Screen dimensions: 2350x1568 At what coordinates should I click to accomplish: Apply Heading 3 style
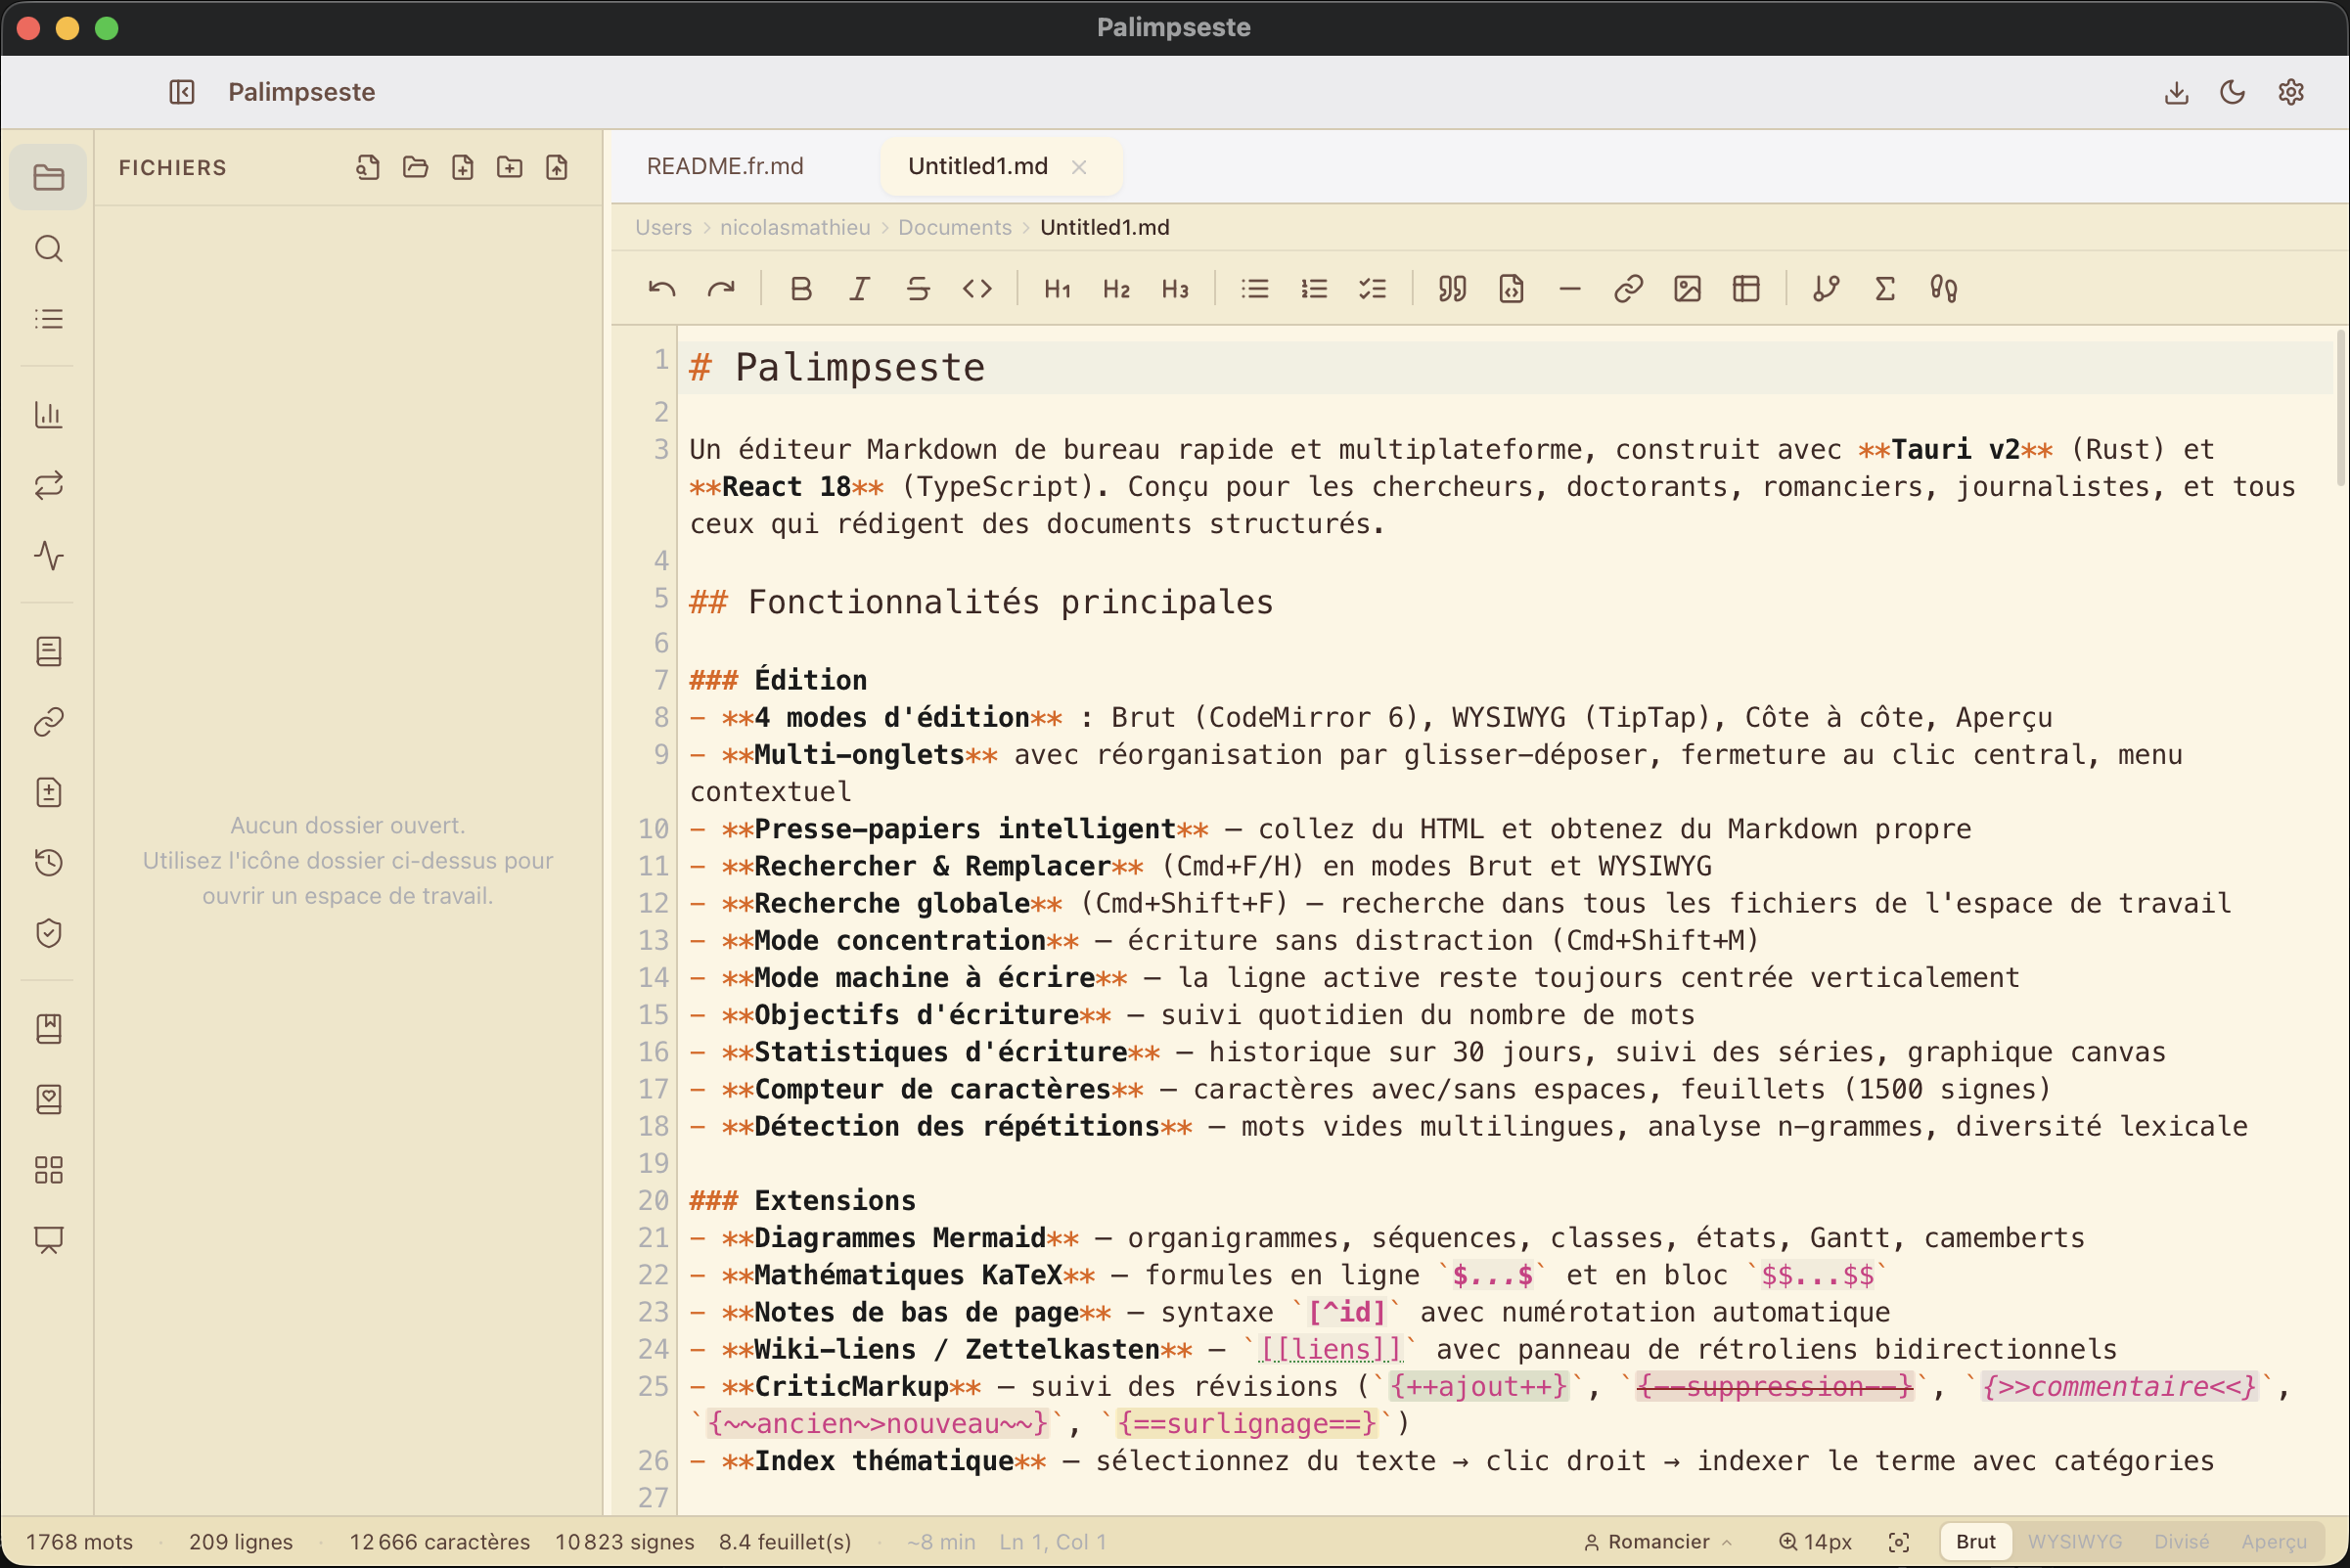pyautogui.click(x=1175, y=289)
